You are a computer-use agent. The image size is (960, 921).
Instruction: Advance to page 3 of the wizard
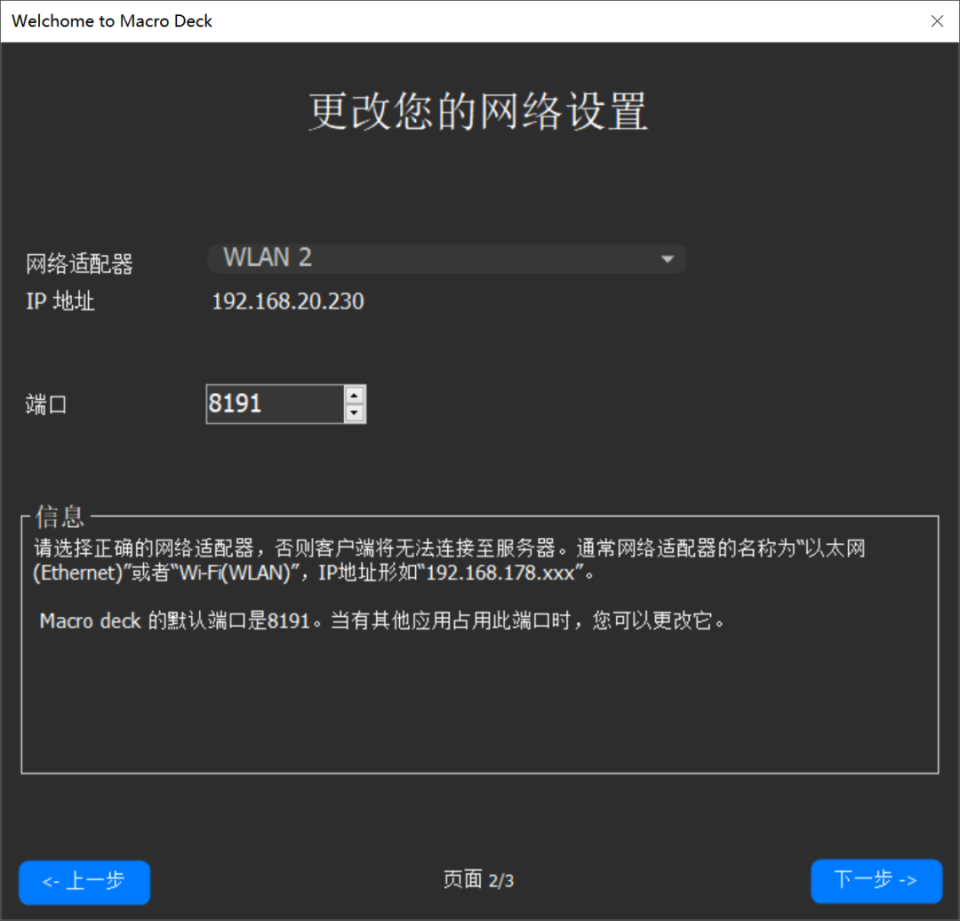[x=876, y=881]
